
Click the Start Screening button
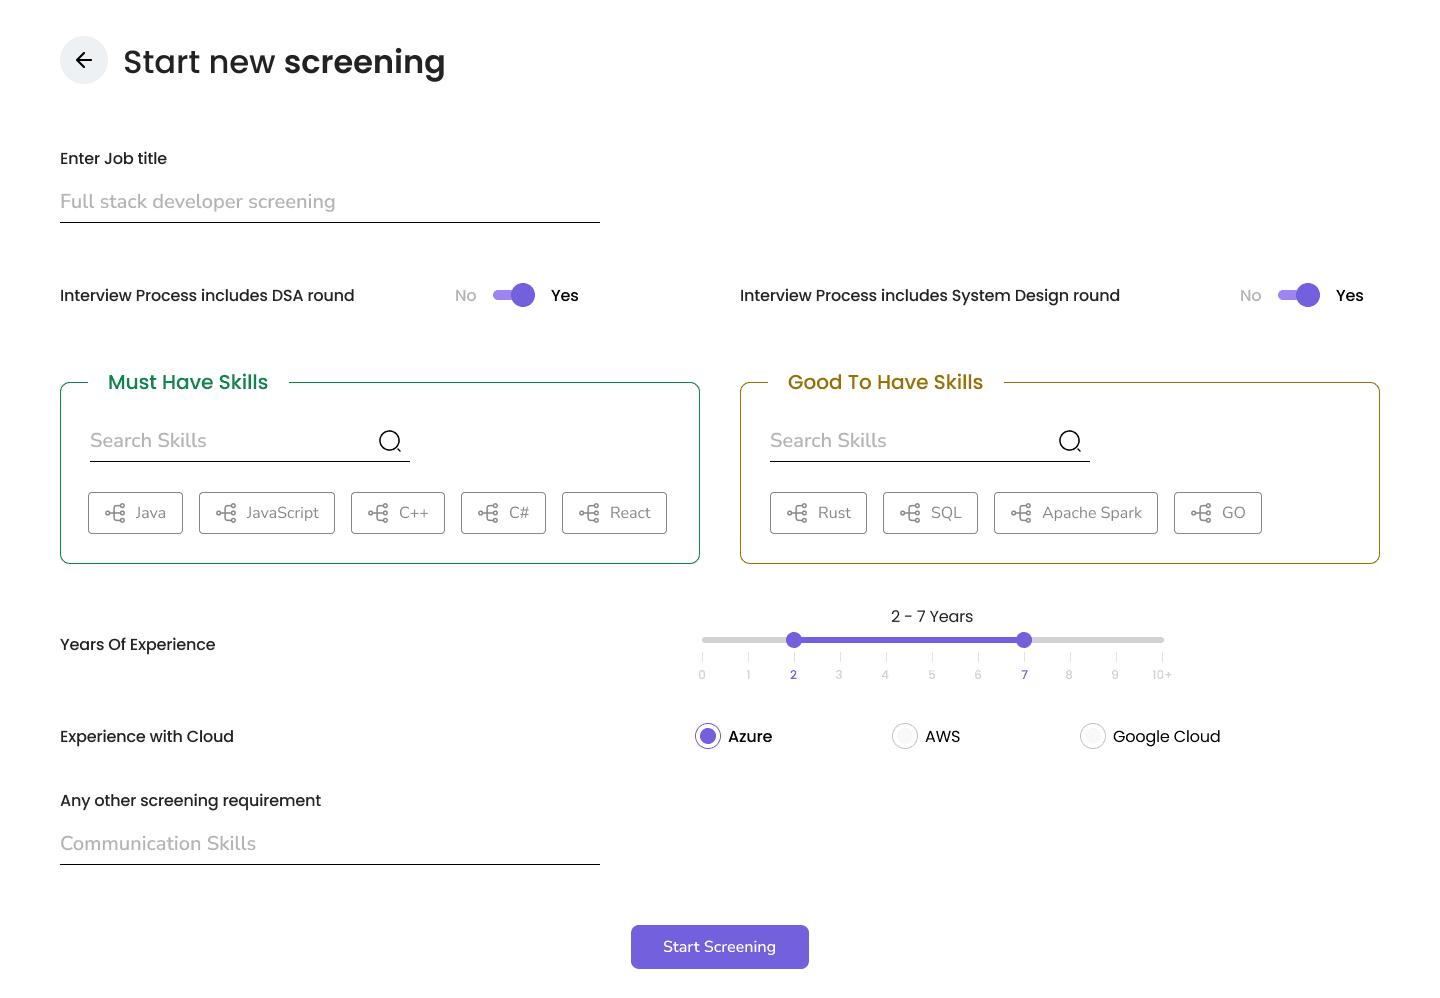pyautogui.click(x=720, y=947)
